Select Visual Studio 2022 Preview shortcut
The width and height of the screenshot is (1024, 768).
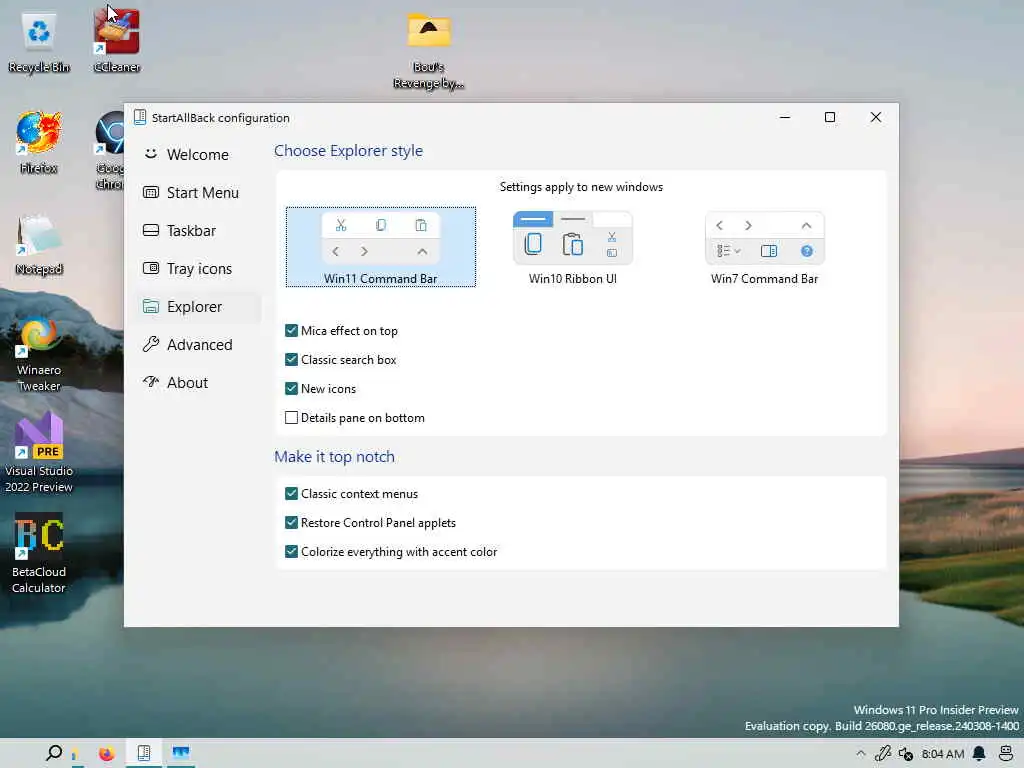coord(39,452)
